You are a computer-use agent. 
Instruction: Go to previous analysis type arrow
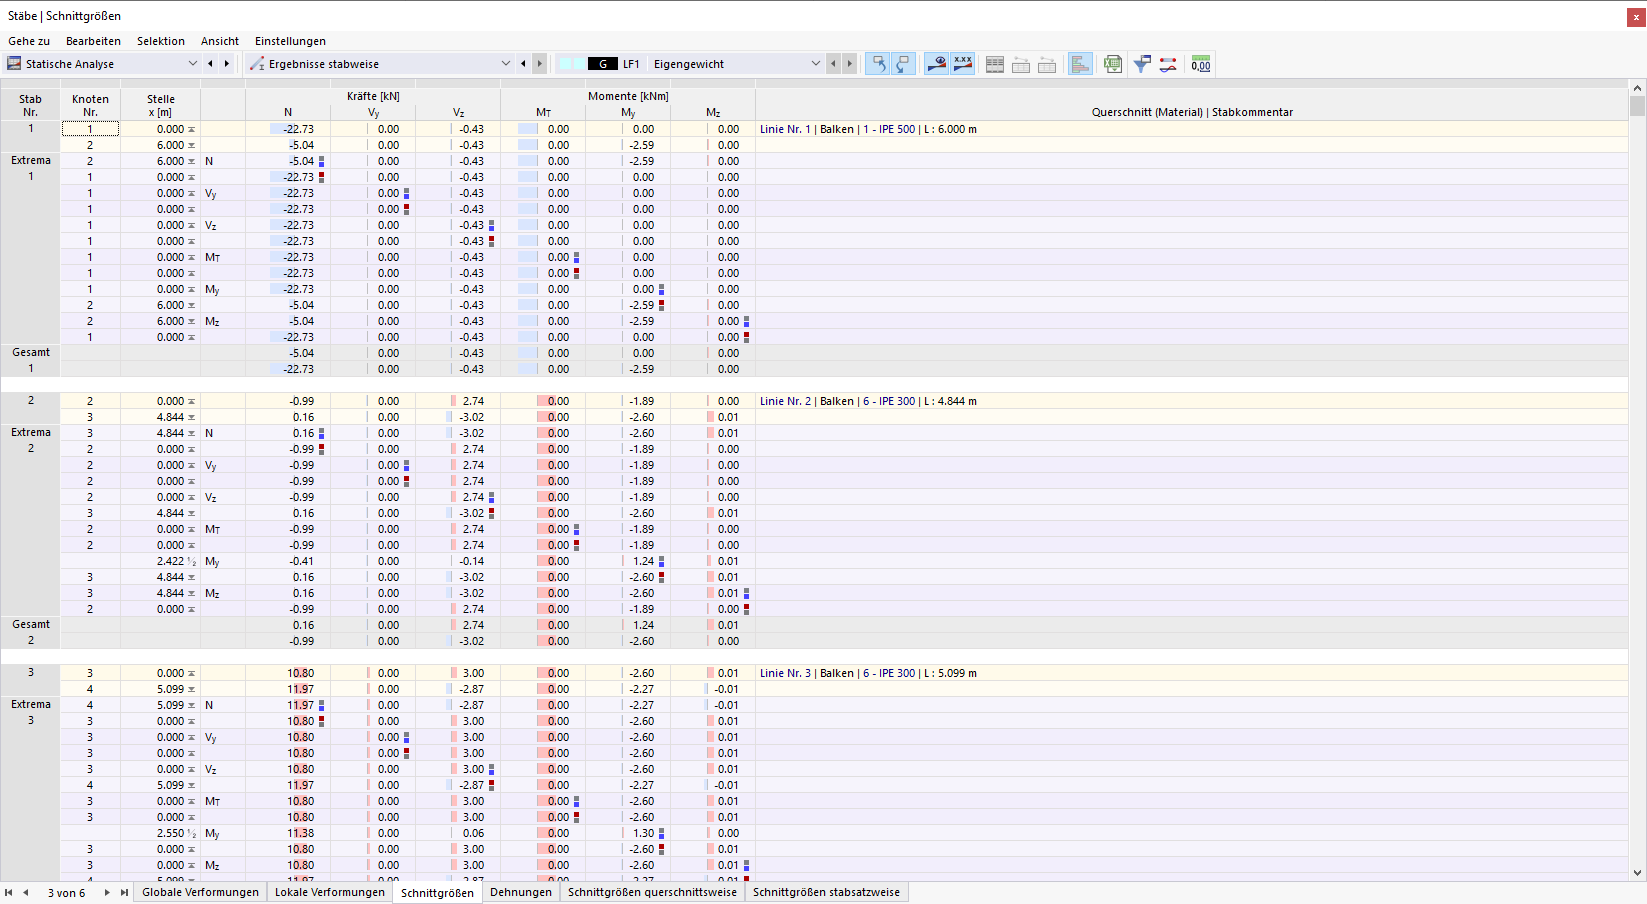point(210,64)
